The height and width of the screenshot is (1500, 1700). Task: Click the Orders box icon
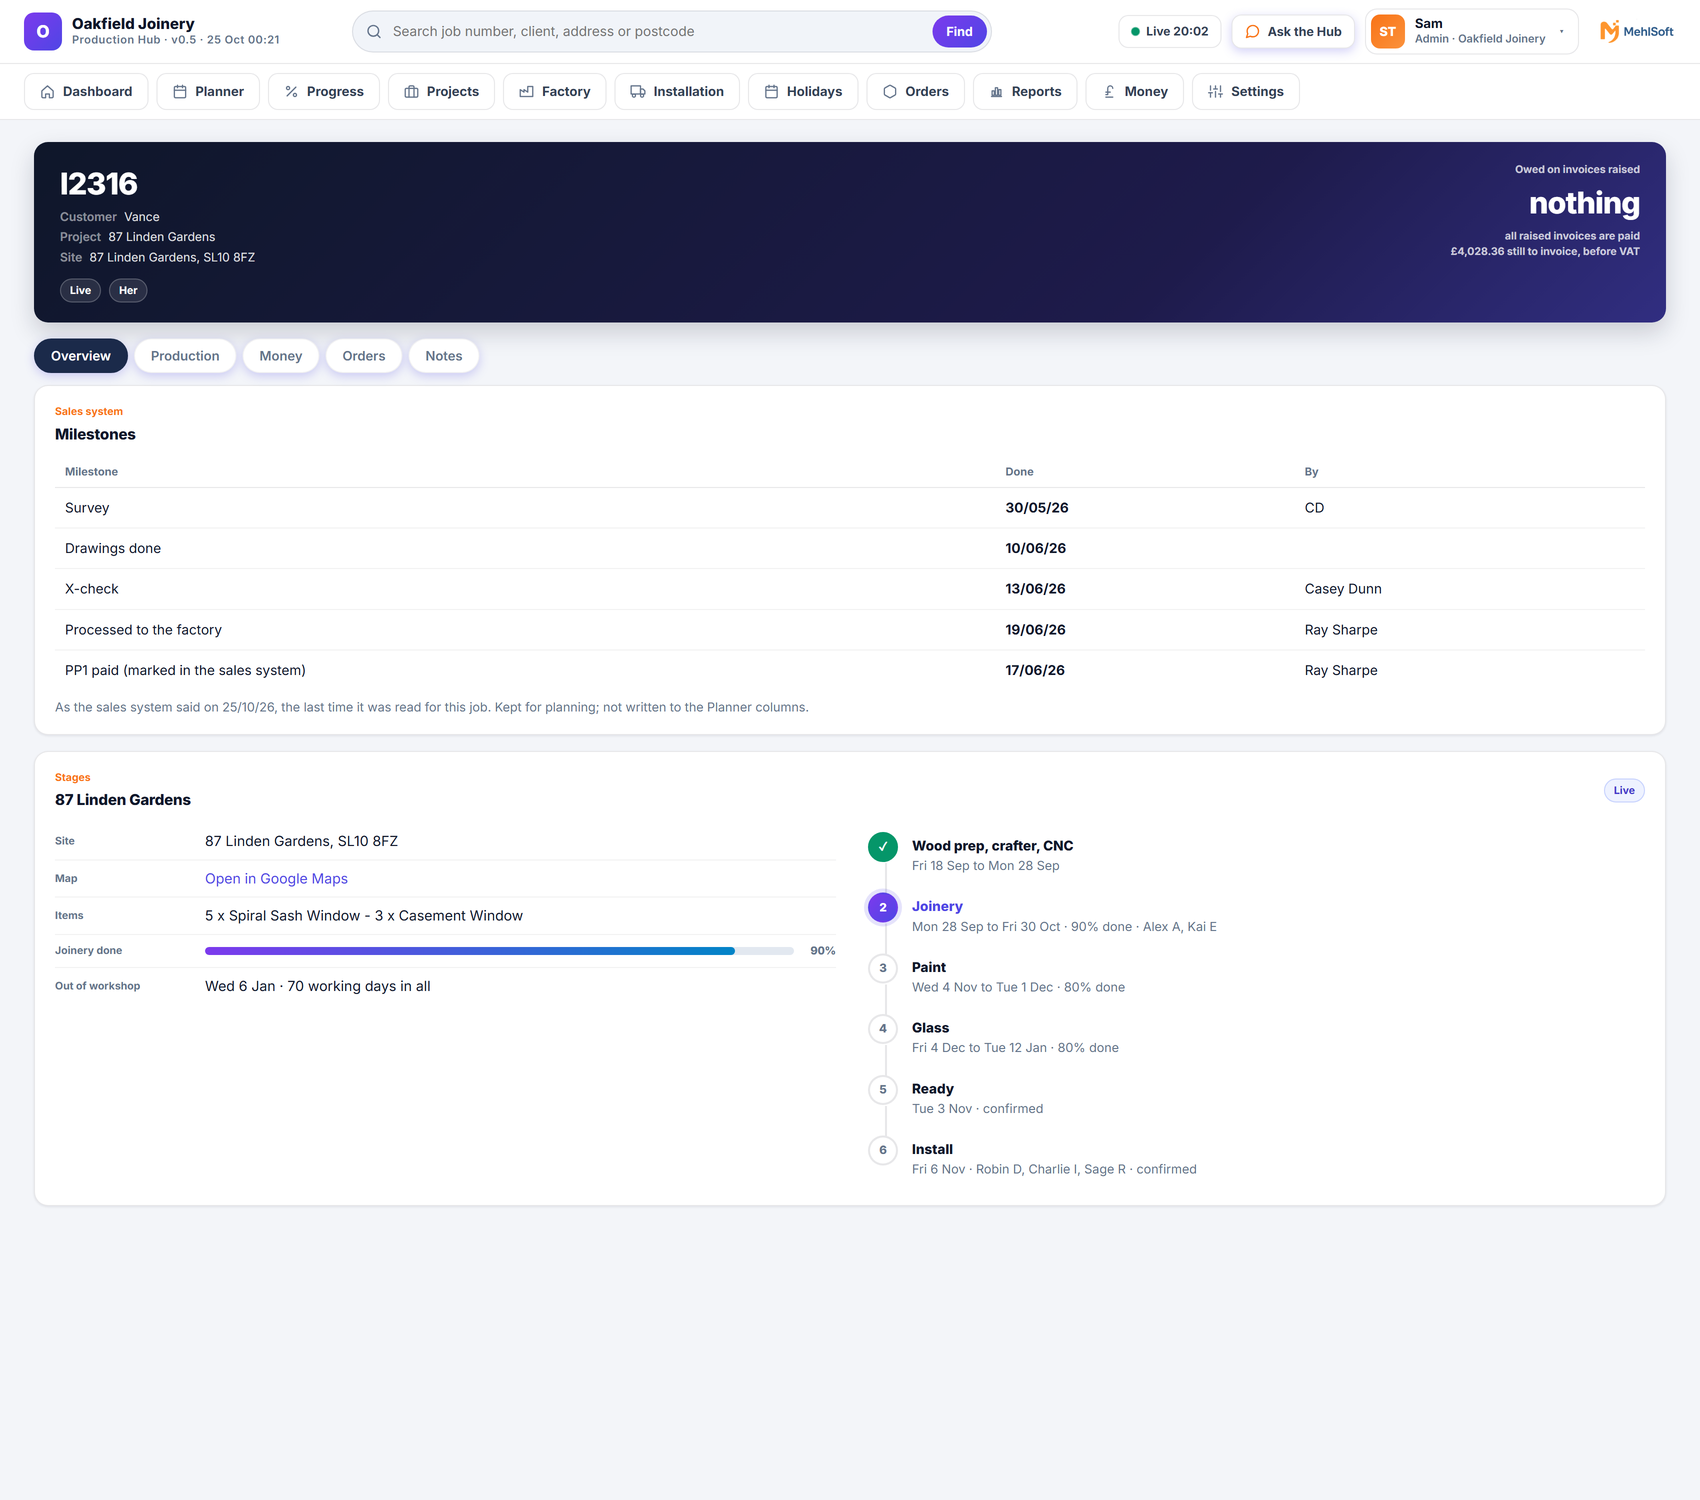(890, 92)
